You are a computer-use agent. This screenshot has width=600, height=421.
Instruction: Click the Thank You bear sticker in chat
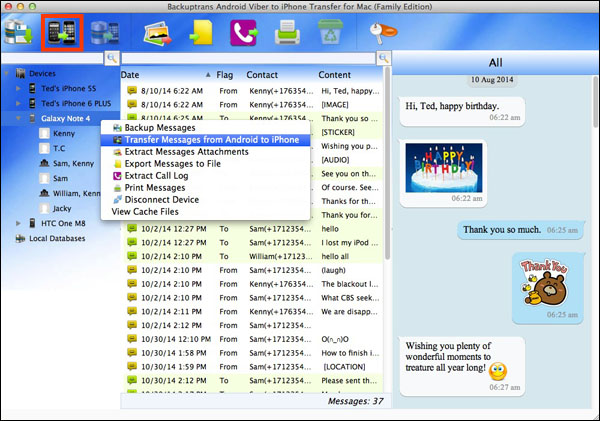(x=544, y=283)
